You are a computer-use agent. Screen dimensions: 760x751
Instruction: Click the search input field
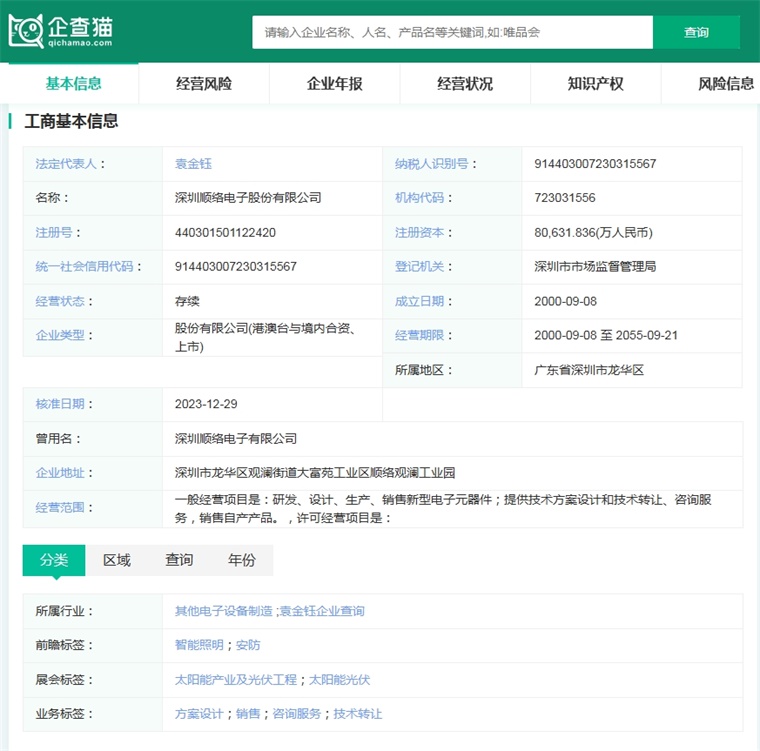452,32
